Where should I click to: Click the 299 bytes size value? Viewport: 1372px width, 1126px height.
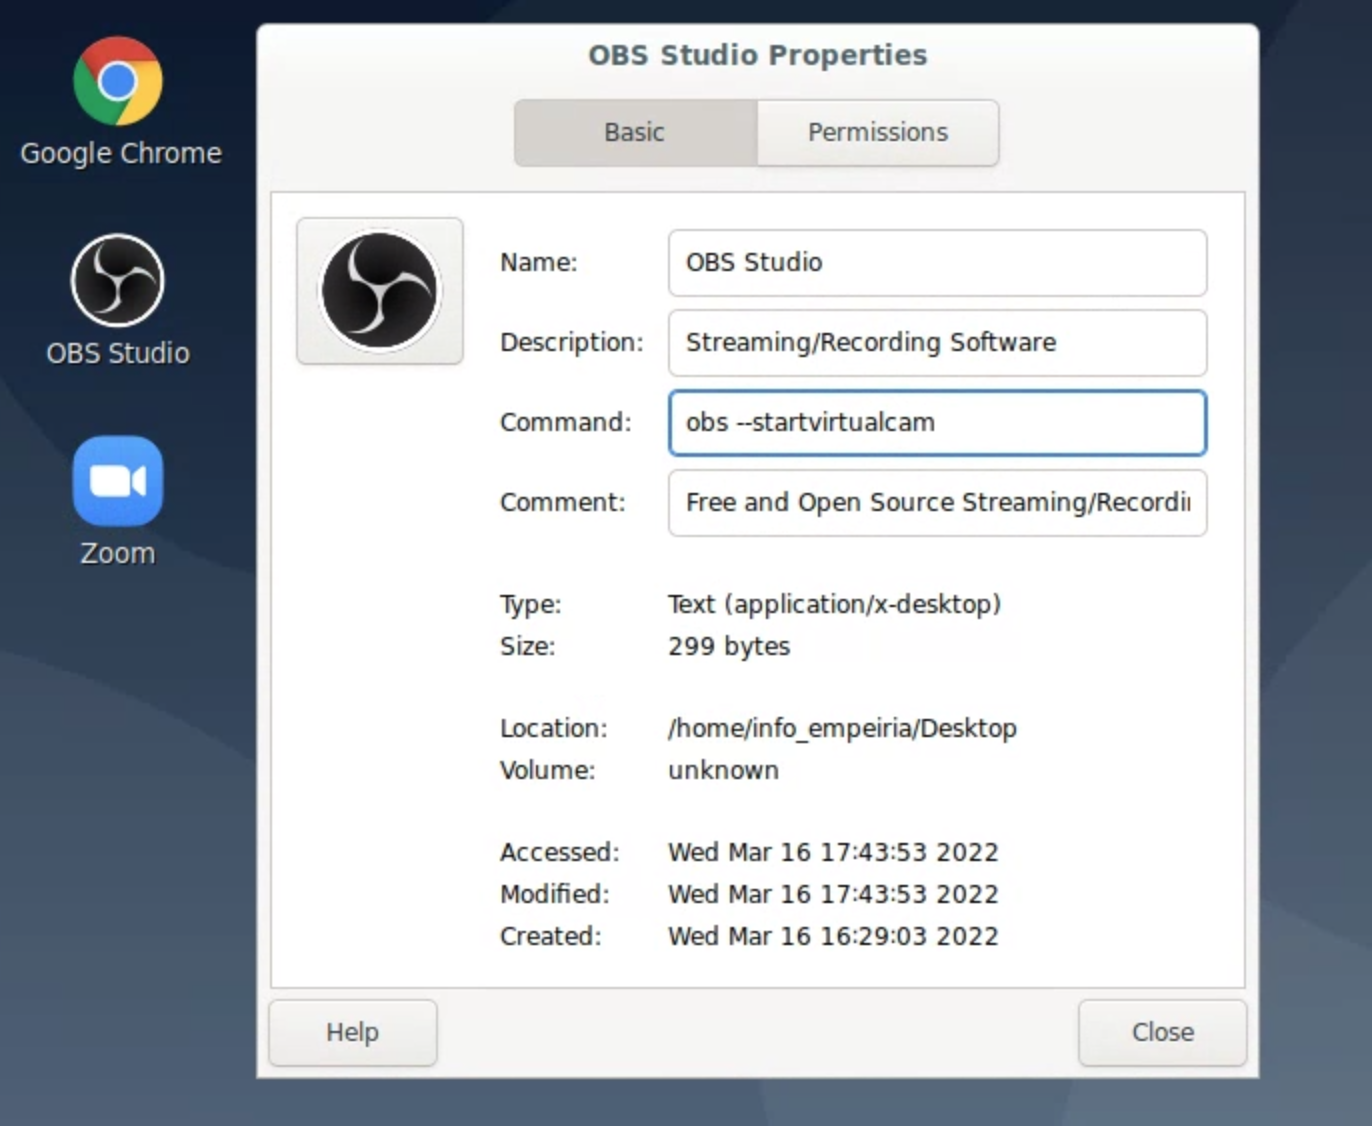(x=728, y=646)
